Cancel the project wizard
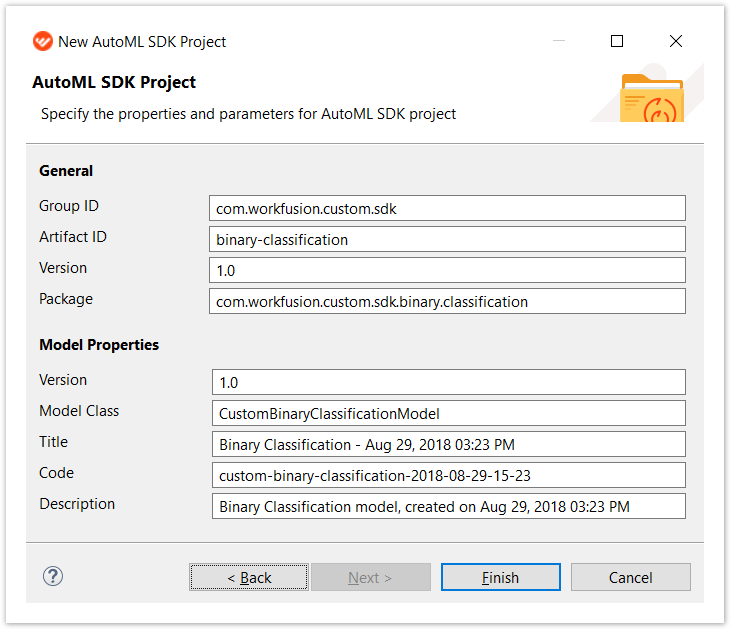This screenshot has height=629, width=730. (630, 577)
